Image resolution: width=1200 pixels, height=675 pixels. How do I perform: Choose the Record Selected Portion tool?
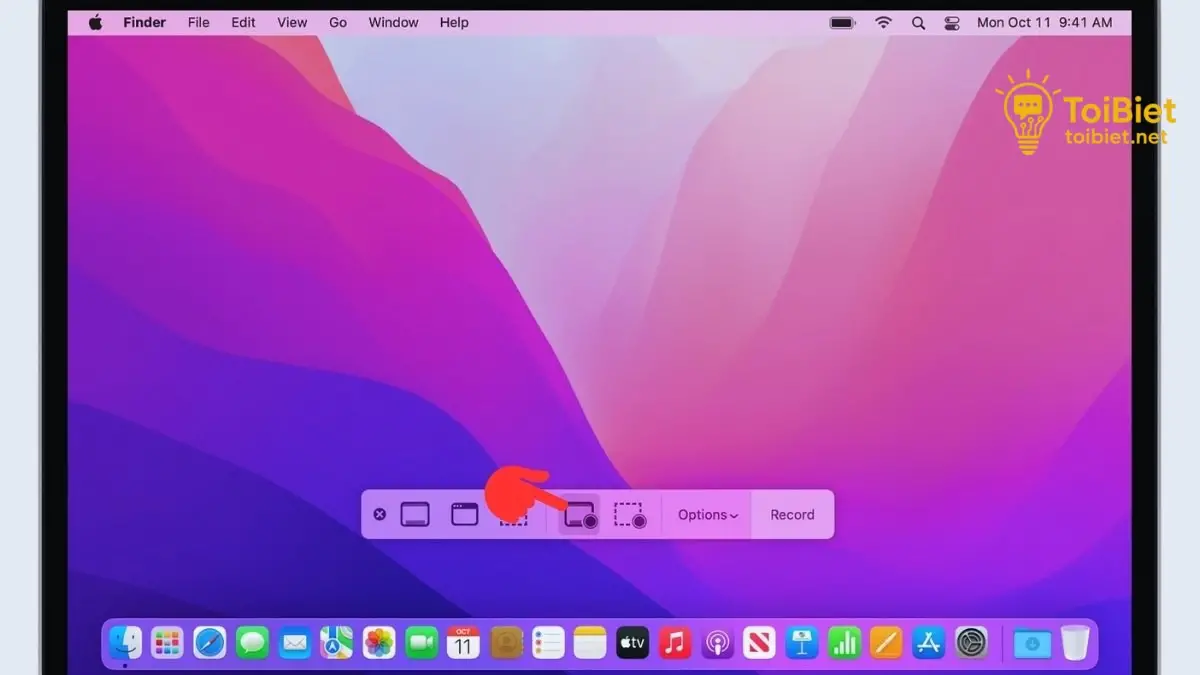(x=631, y=514)
